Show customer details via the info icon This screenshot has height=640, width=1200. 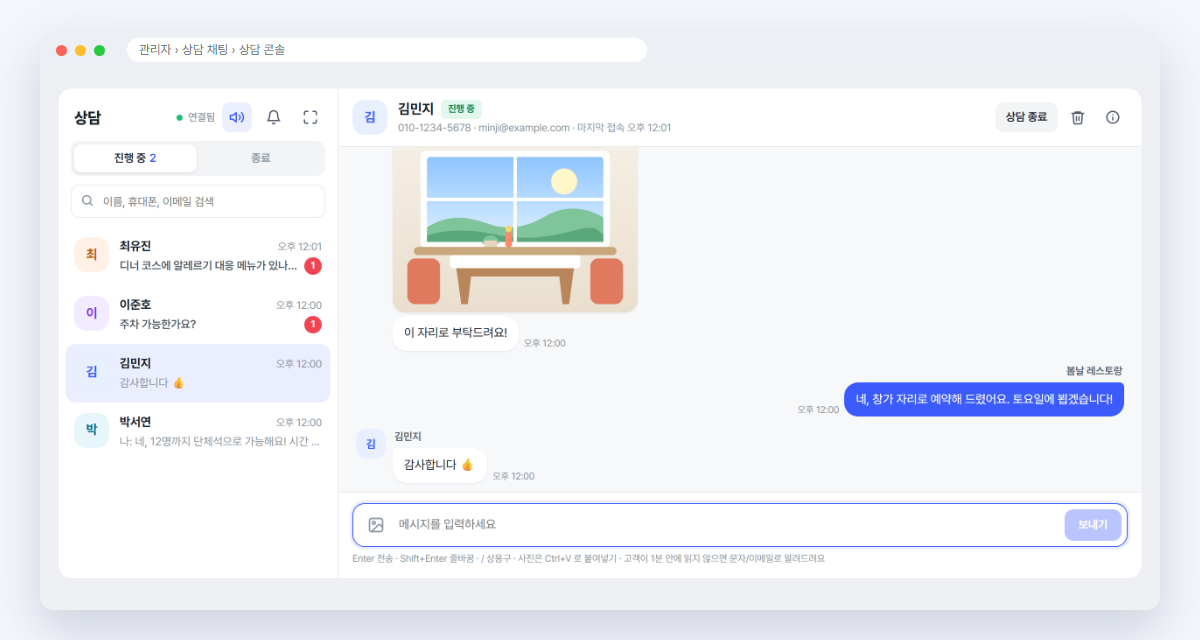[1112, 117]
